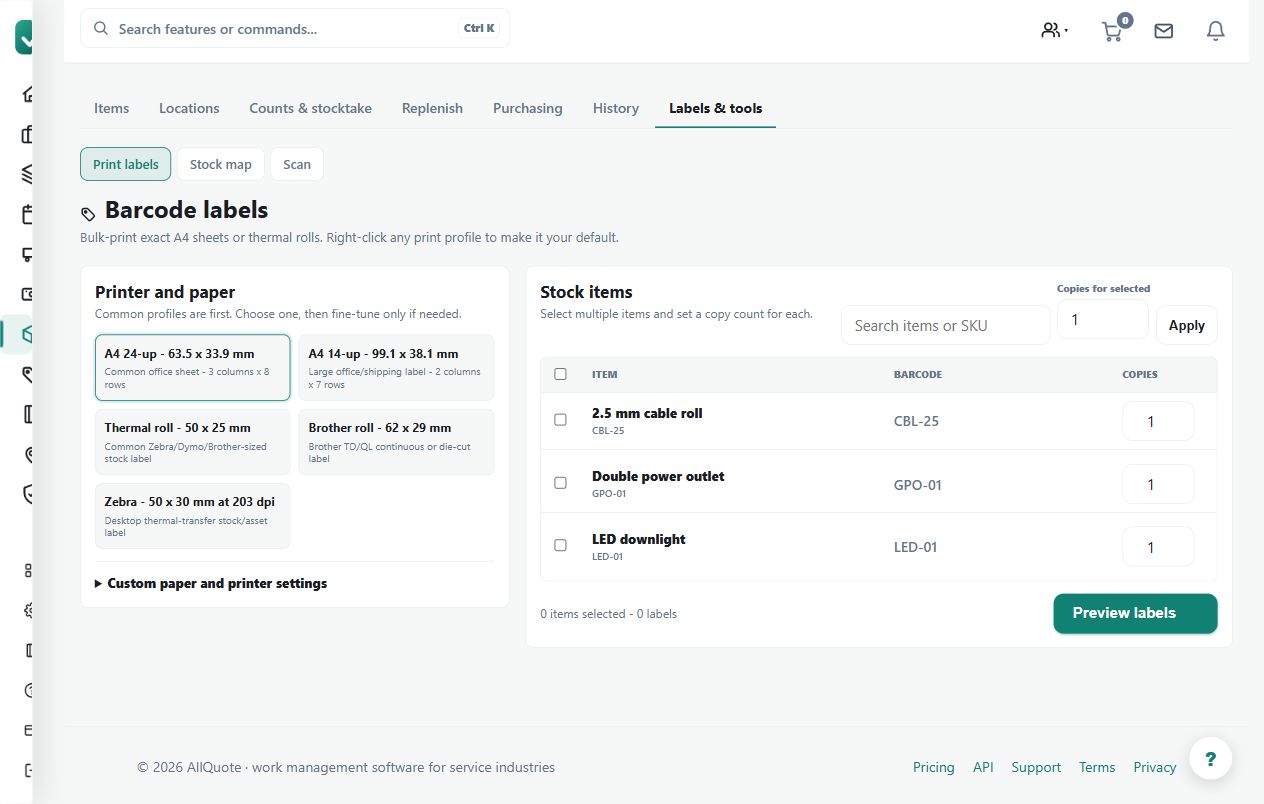Image resolution: width=1264 pixels, height=804 pixels.
Task: Open the users dropdown in the header
Action: click(1054, 30)
